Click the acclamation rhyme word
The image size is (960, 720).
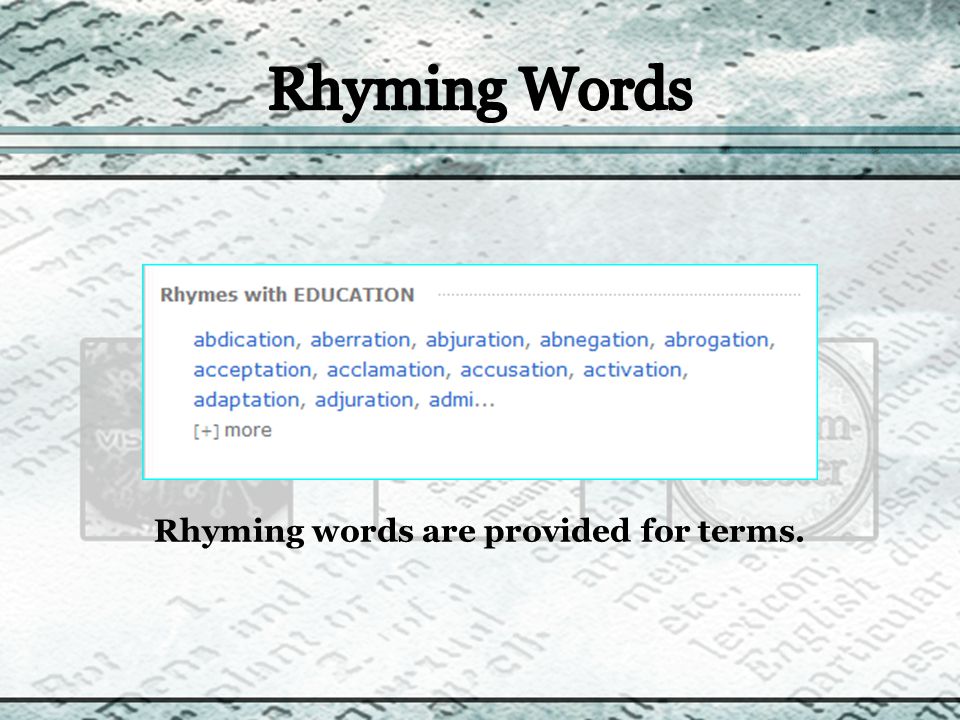pyautogui.click(x=385, y=370)
